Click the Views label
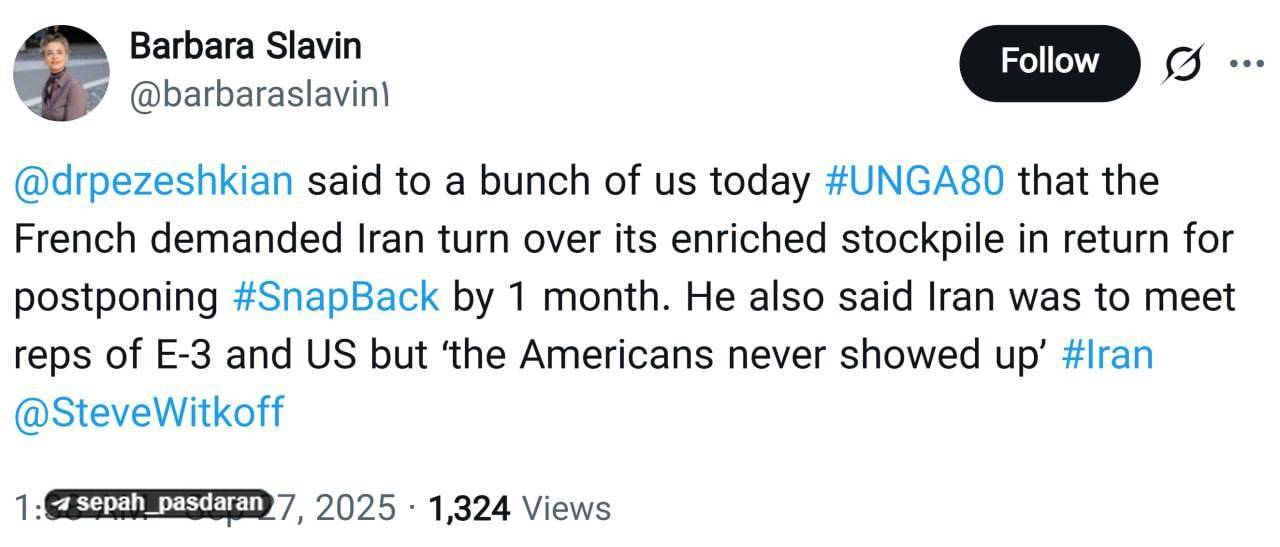The width and height of the screenshot is (1280, 547). tap(566, 508)
